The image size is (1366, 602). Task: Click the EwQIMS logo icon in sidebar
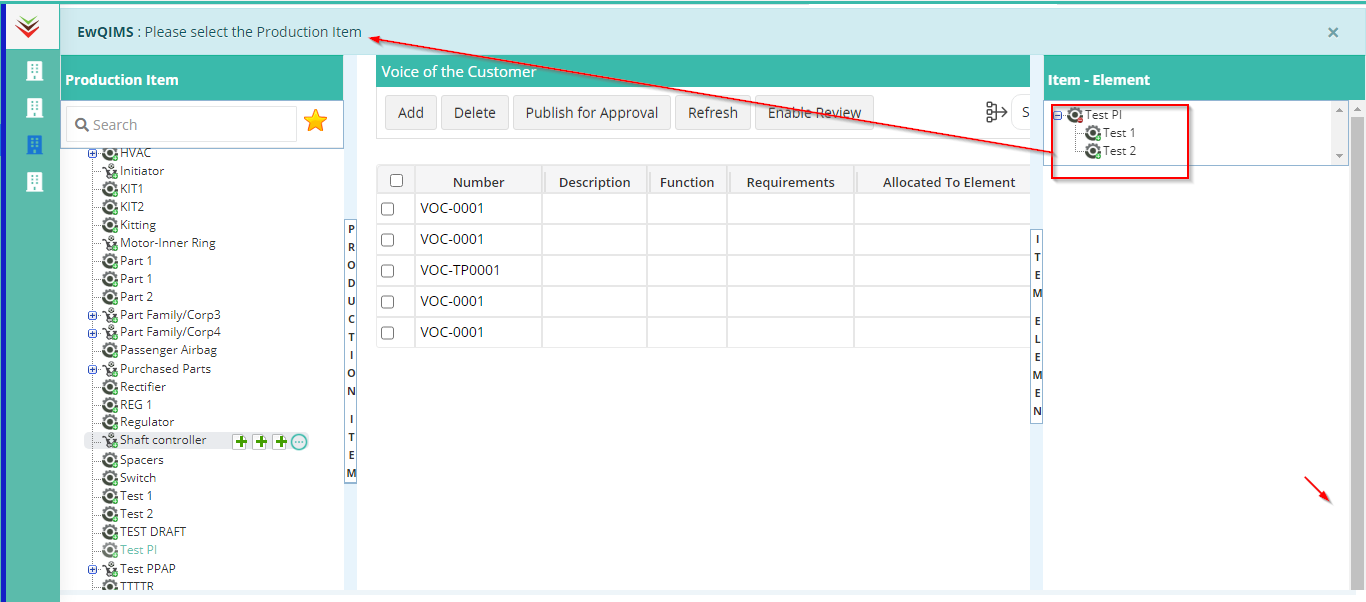click(29, 27)
